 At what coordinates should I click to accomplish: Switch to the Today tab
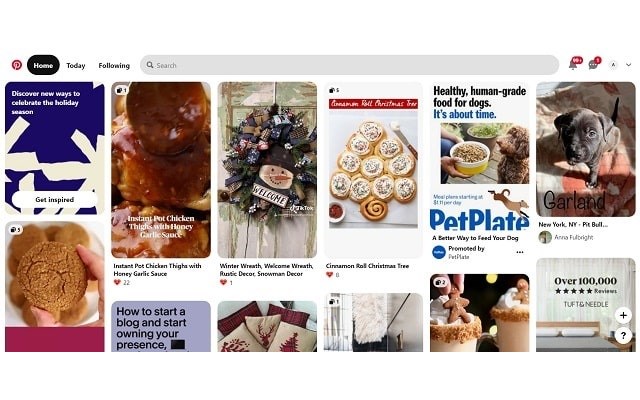tap(76, 65)
